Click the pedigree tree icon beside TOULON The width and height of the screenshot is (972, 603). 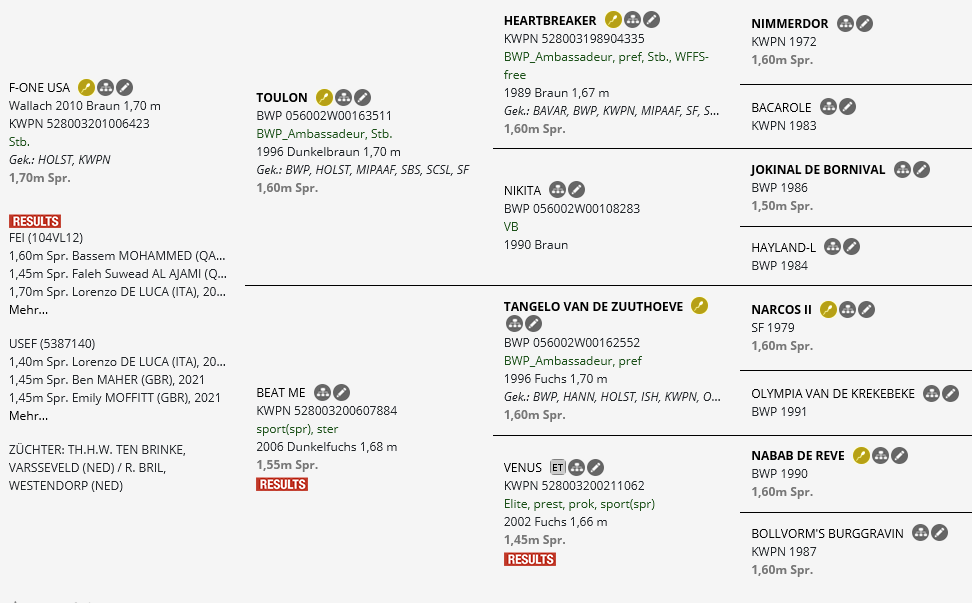click(x=343, y=97)
